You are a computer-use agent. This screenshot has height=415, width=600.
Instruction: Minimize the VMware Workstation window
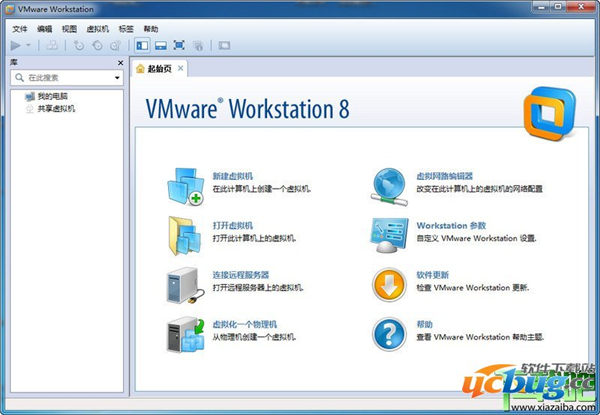[542, 6]
